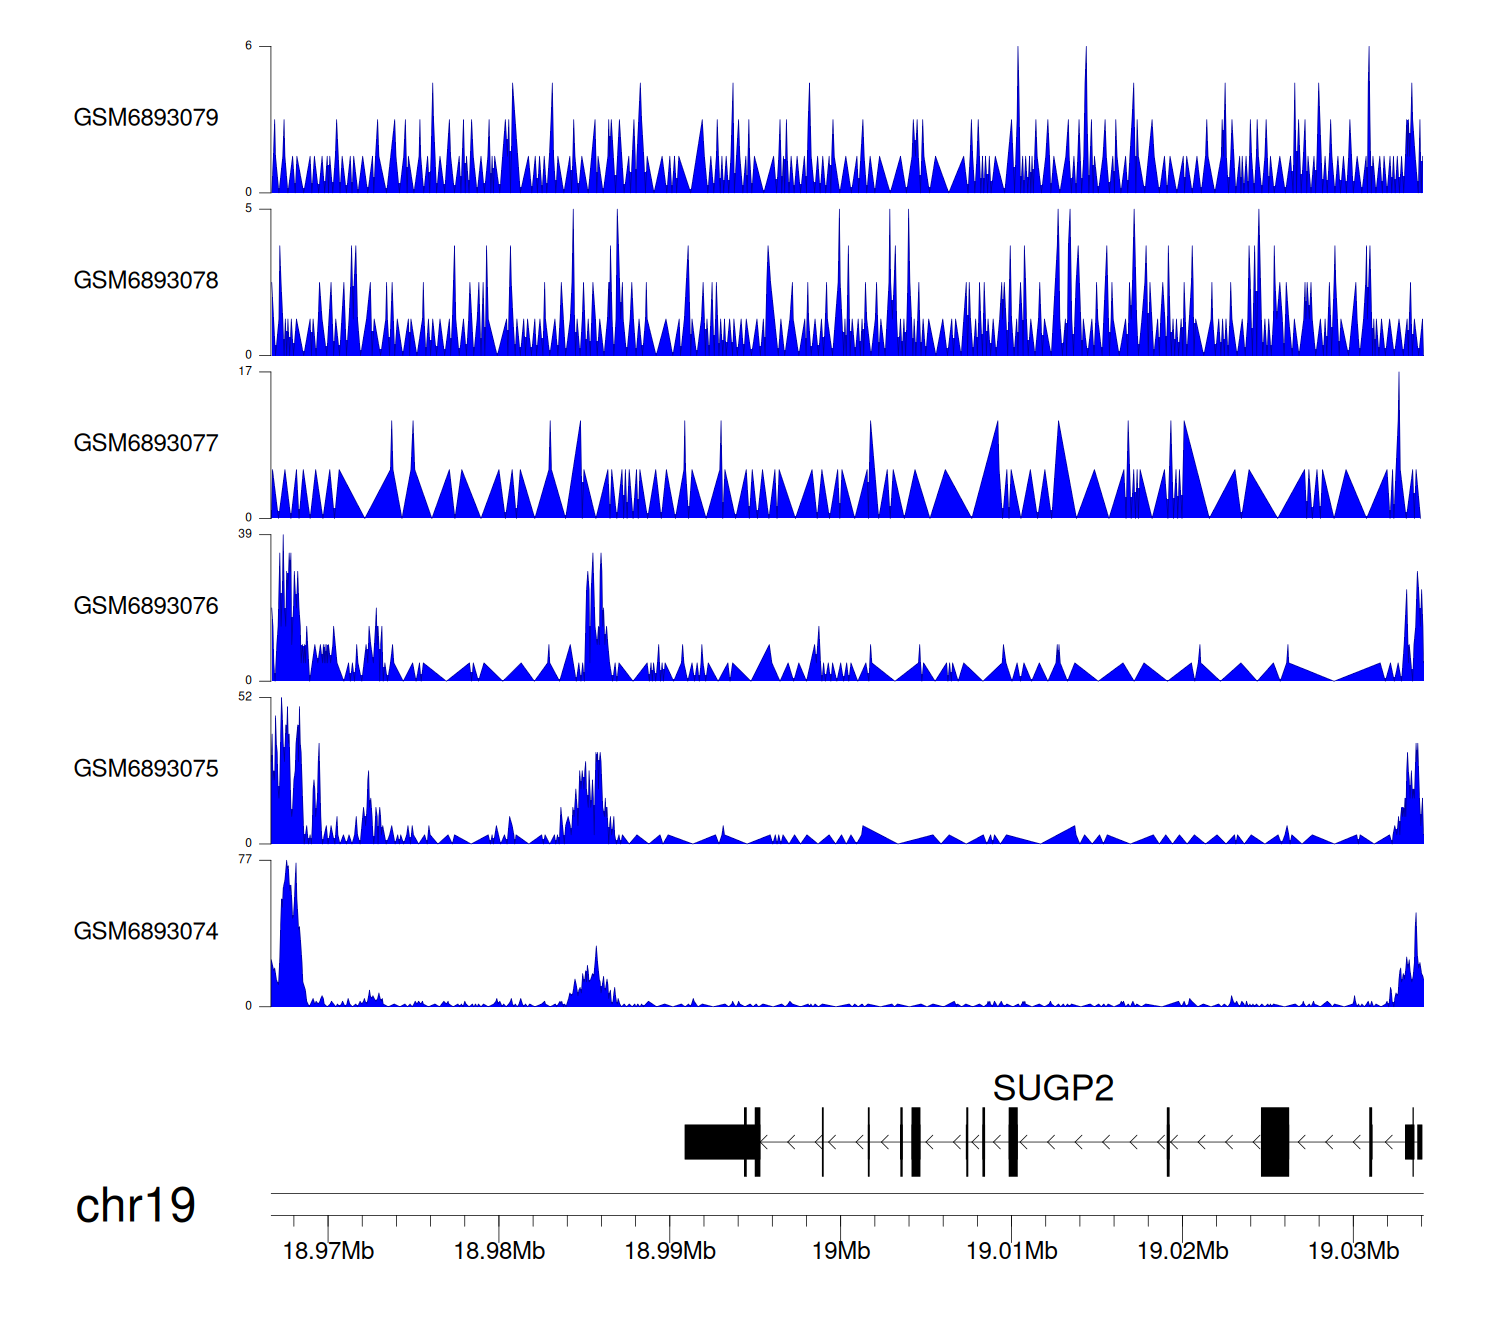Click the GSM6893079 track label
Screen dimensions: 1500x1320
tap(146, 118)
